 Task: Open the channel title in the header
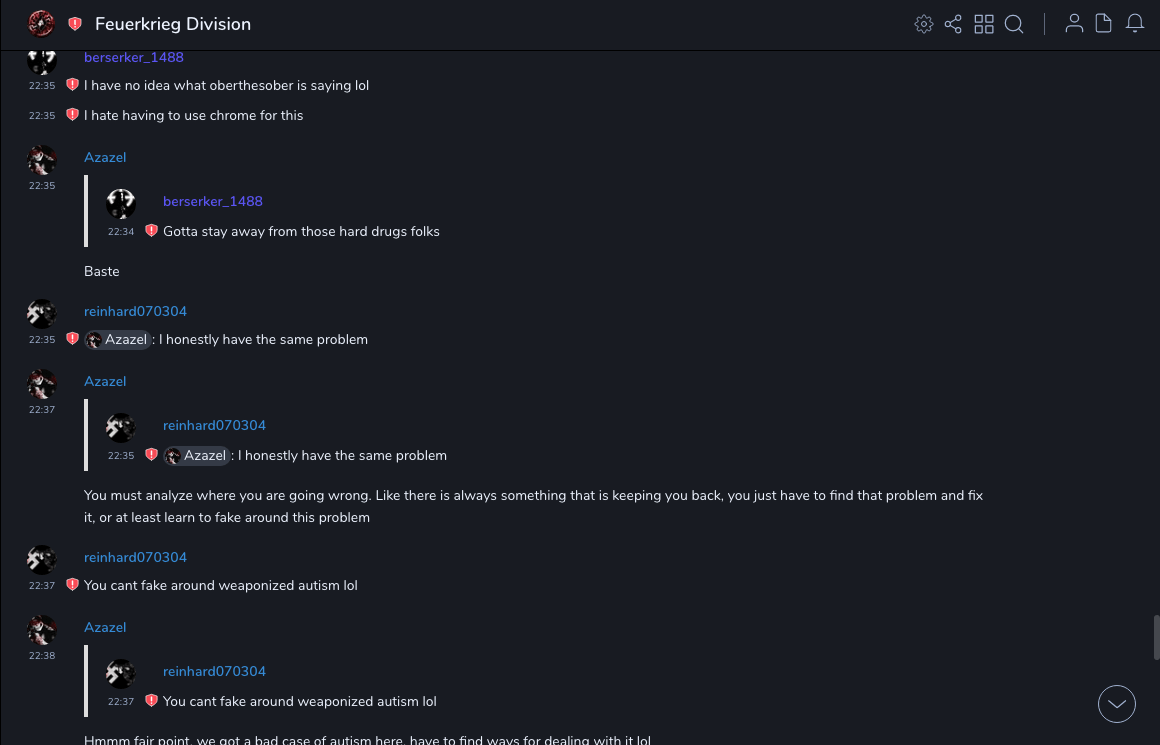tap(173, 24)
